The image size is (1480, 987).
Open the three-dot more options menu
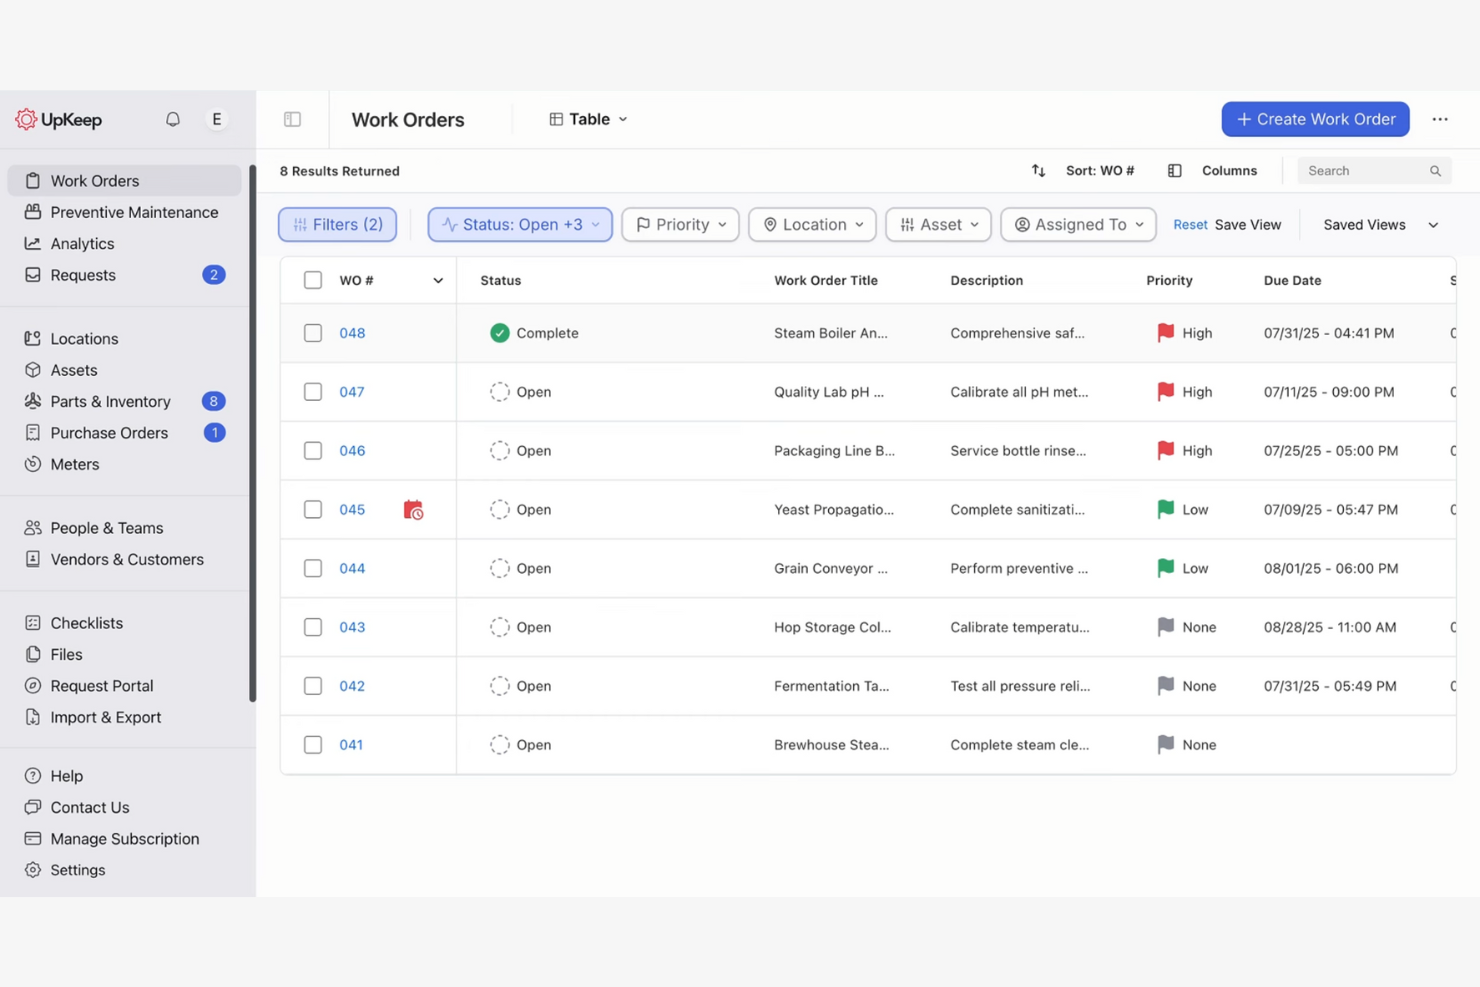[x=1440, y=119]
